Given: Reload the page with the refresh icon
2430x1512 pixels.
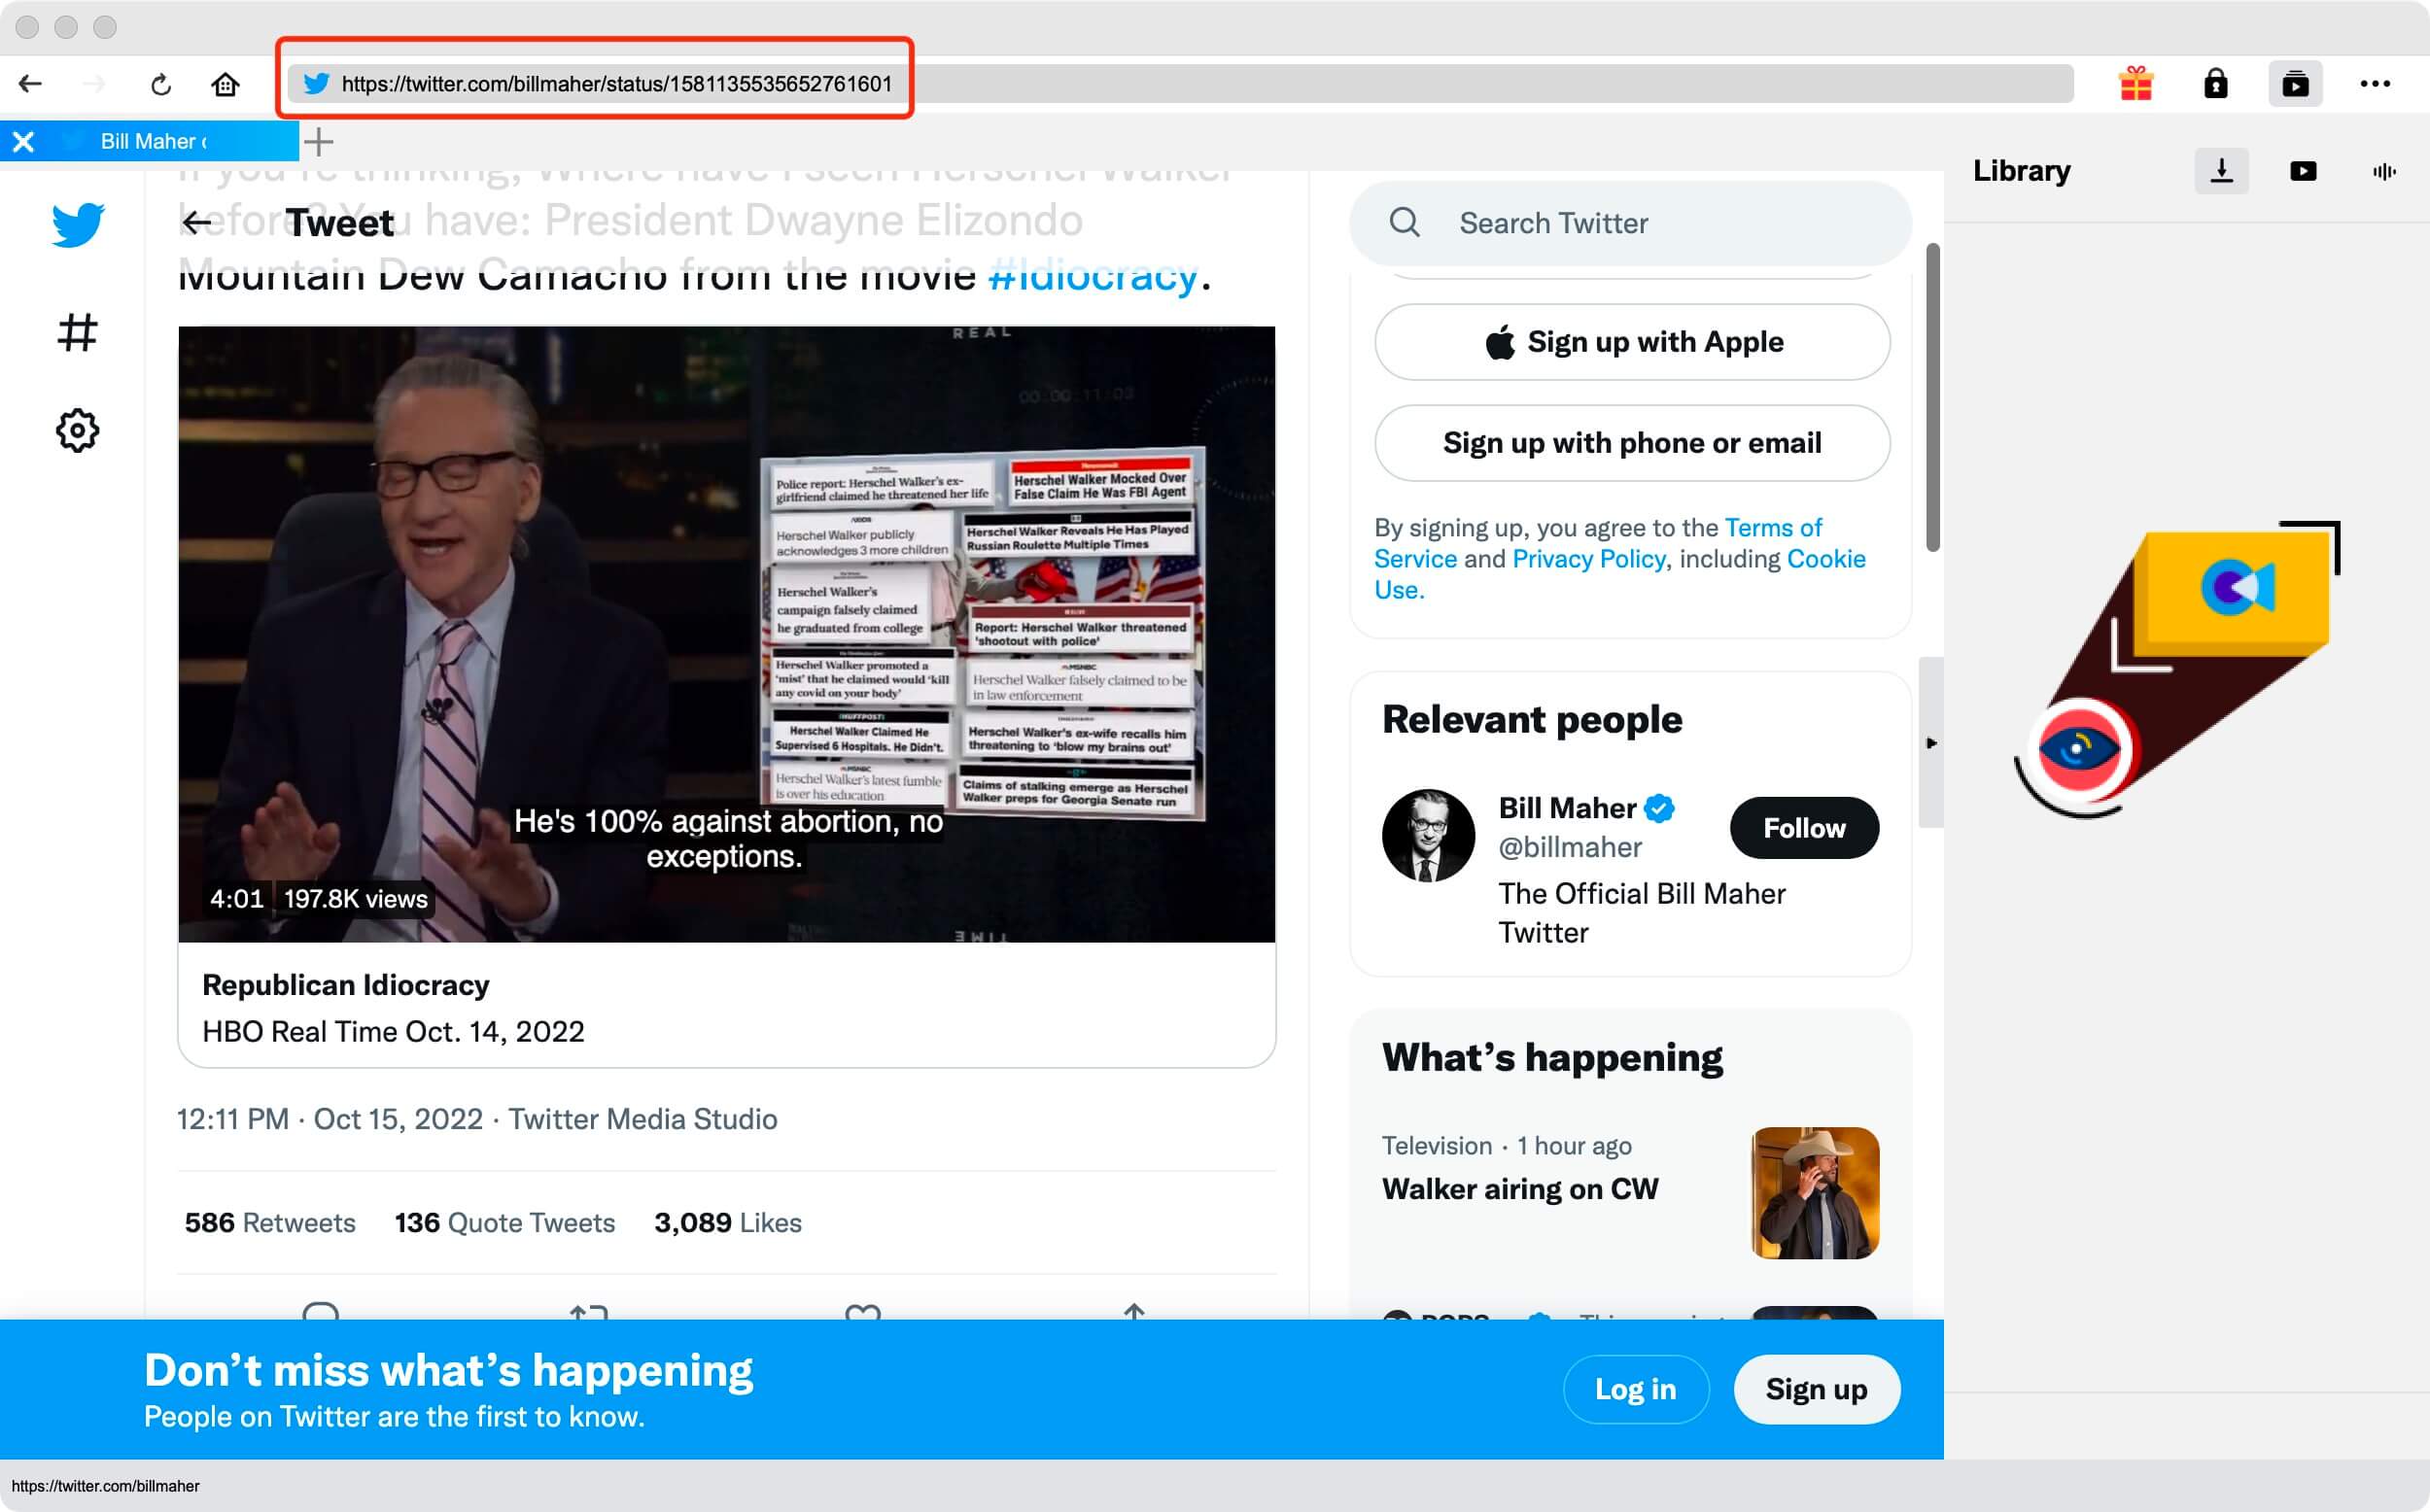Looking at the screenshot, I should click(160, 84).
